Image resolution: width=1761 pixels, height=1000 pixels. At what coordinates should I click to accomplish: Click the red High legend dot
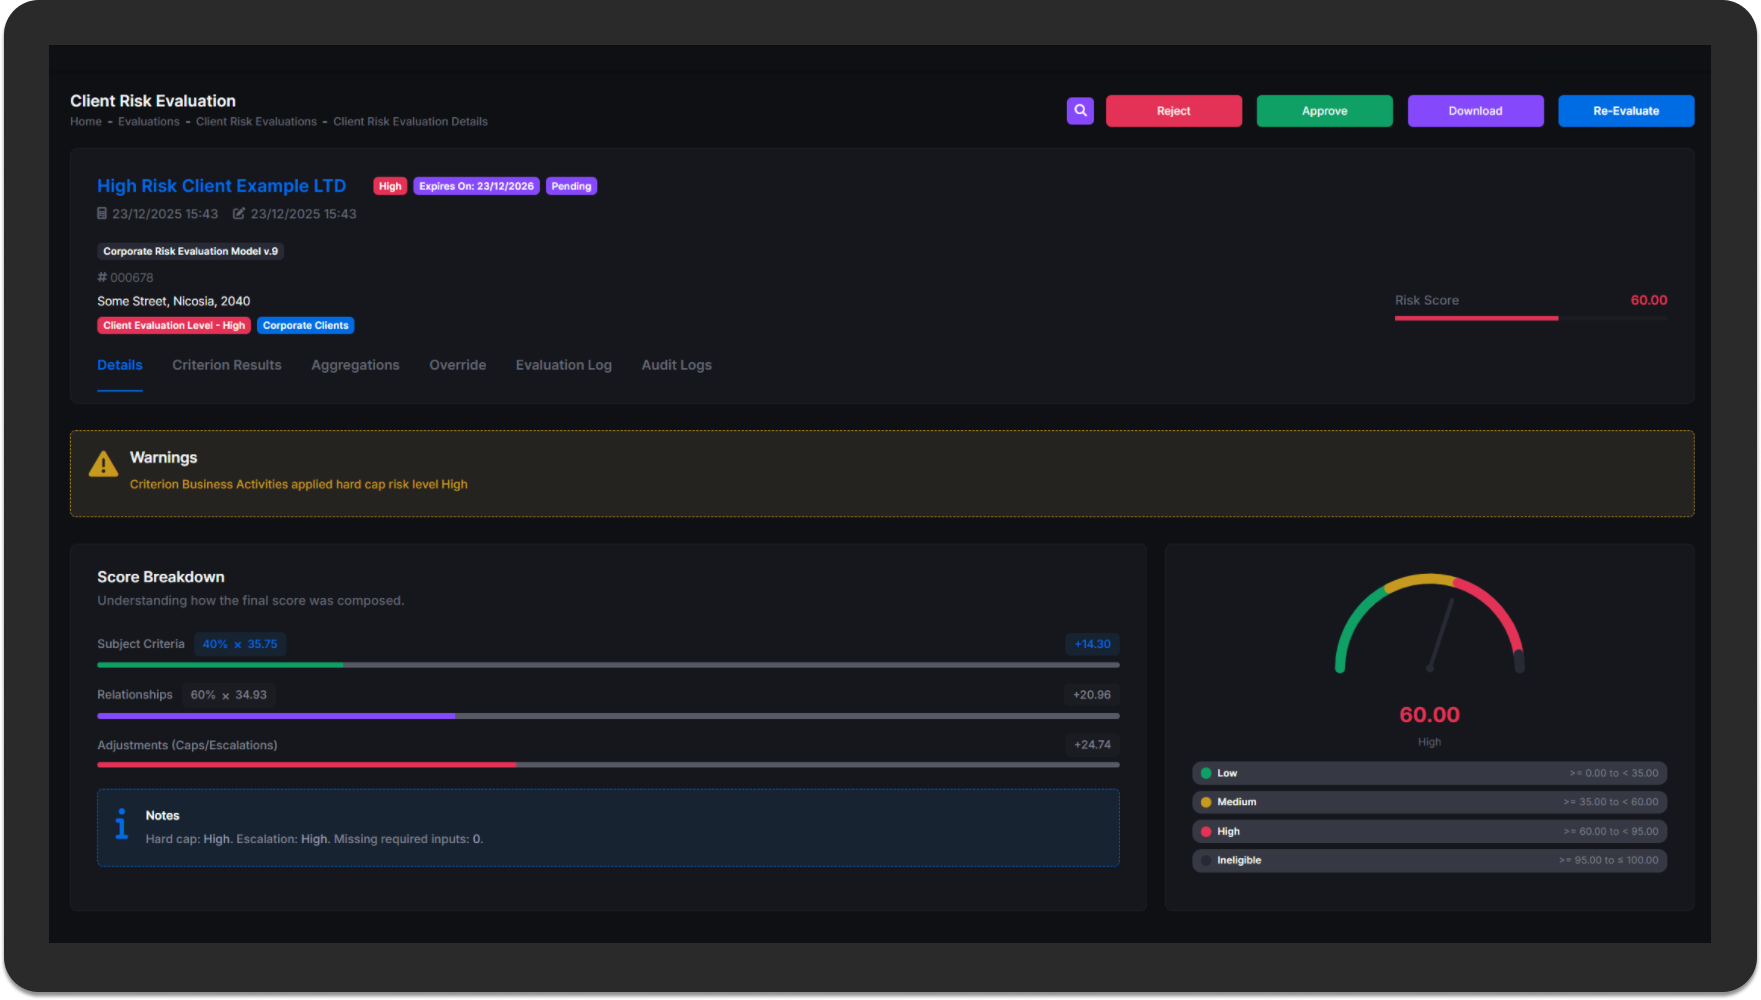point(1206,831)
